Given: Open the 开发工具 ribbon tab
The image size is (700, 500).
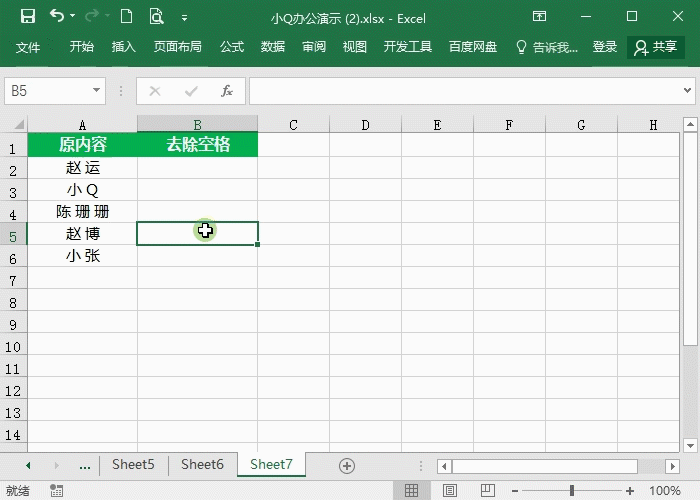Looking at the screenshot, I should tap(407, 46).
